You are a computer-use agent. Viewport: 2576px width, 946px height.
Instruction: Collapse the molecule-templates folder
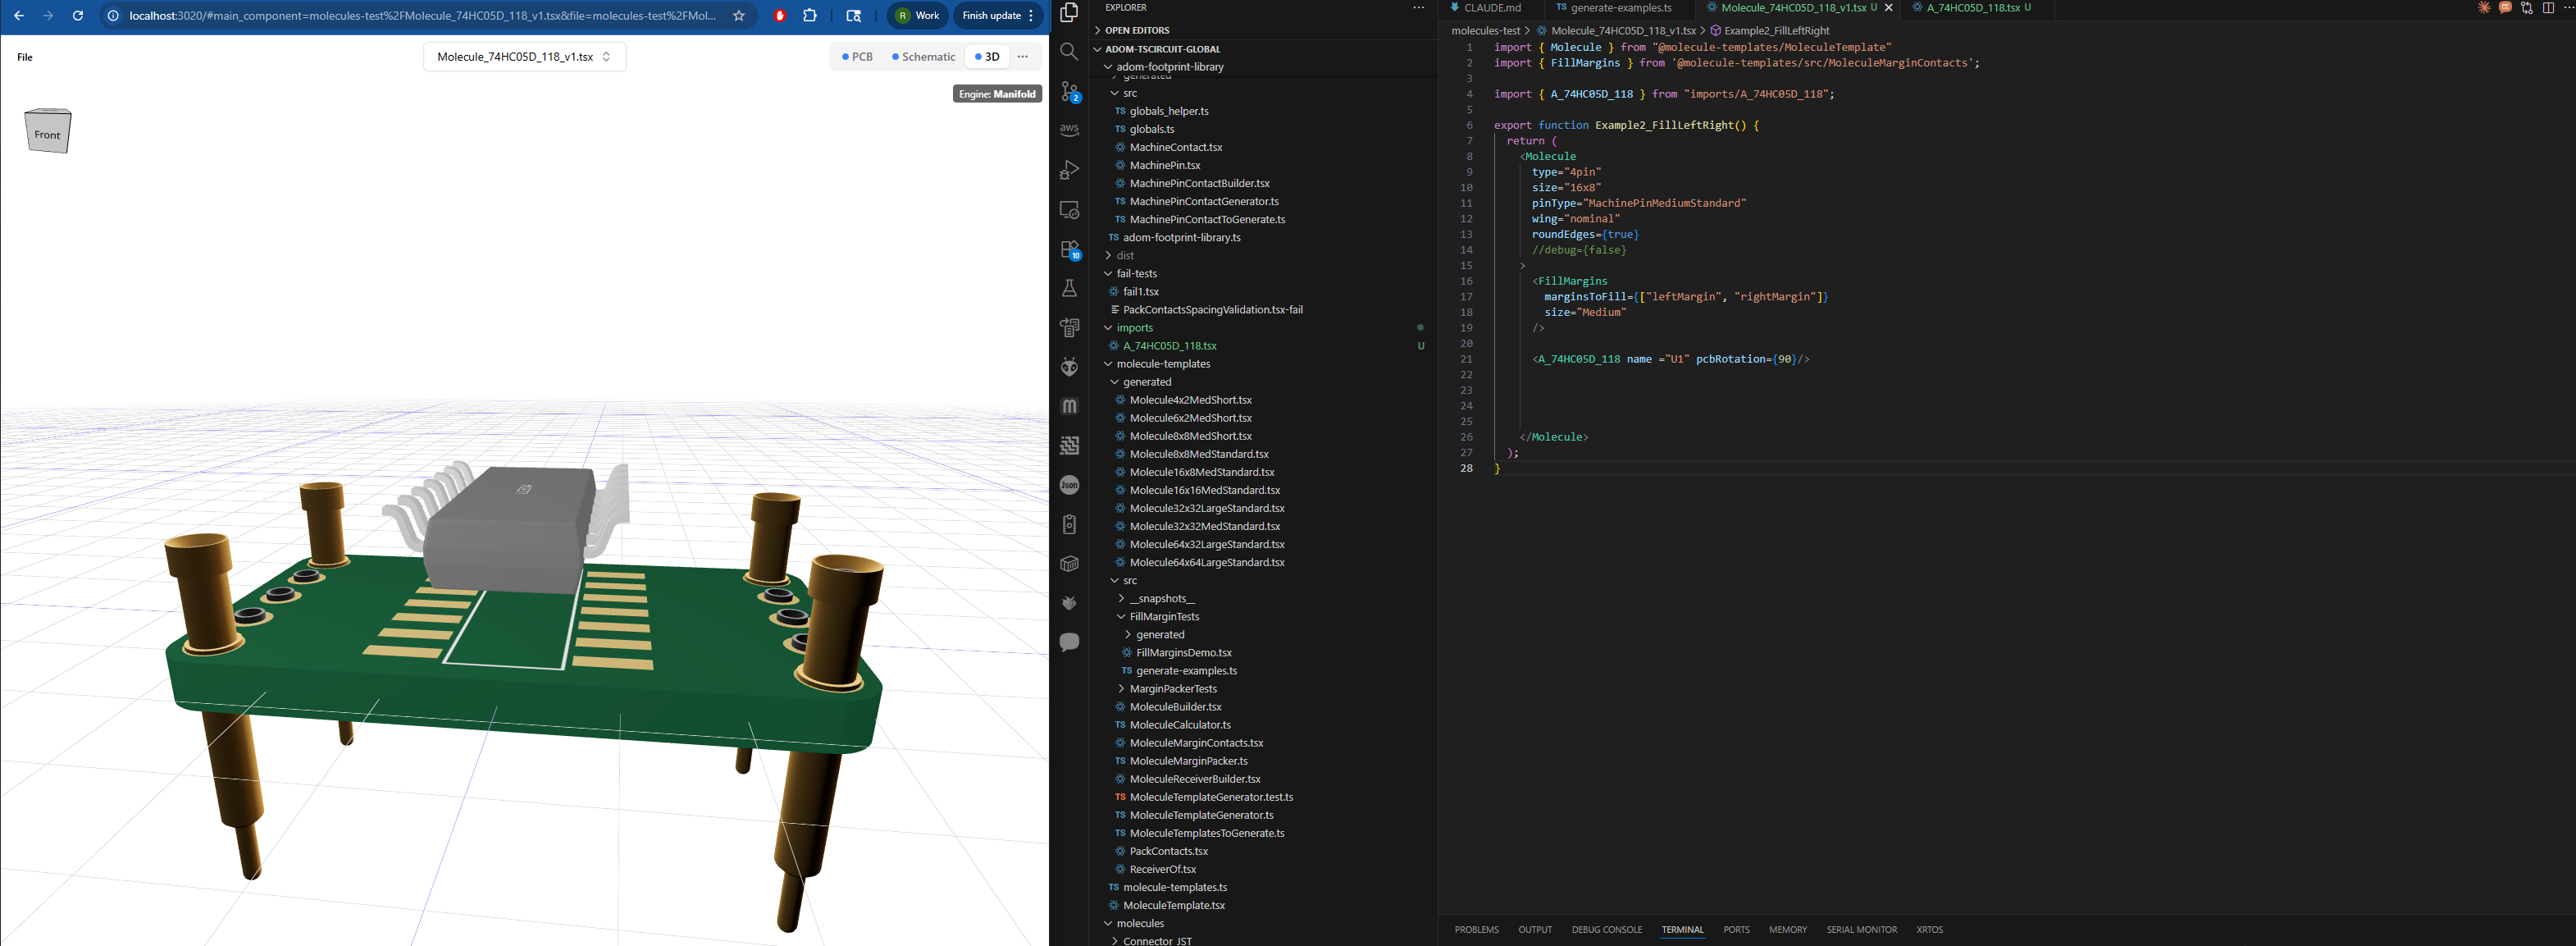[x=1162, y=364]
